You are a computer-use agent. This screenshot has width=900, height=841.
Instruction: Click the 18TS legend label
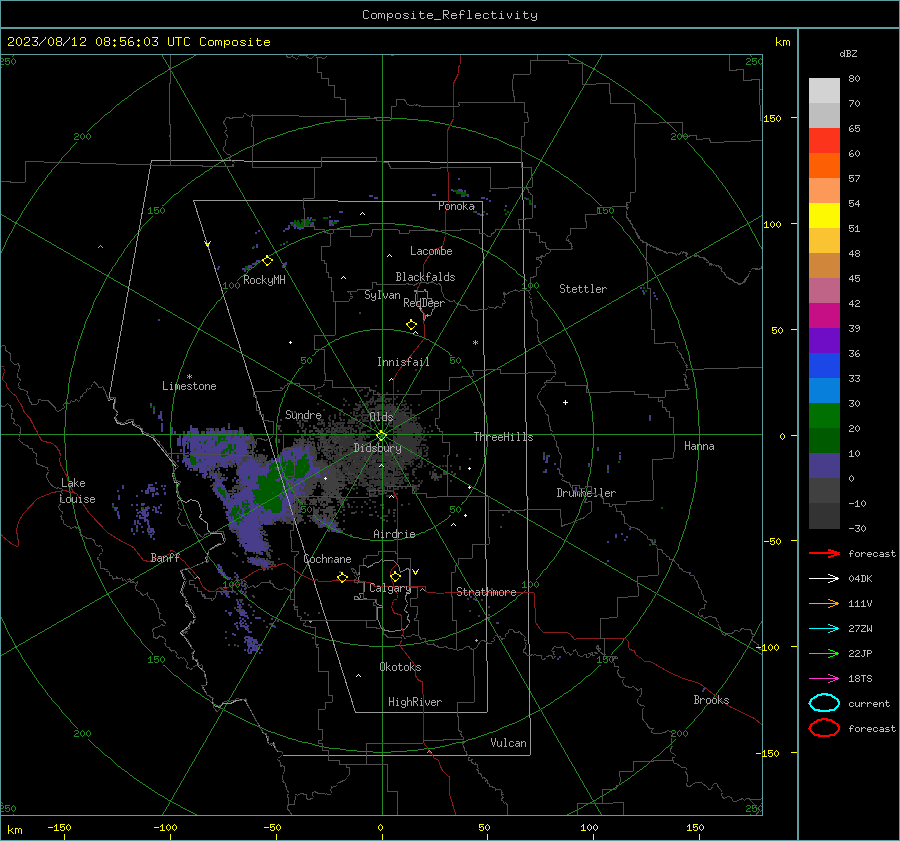click(860, 679)
